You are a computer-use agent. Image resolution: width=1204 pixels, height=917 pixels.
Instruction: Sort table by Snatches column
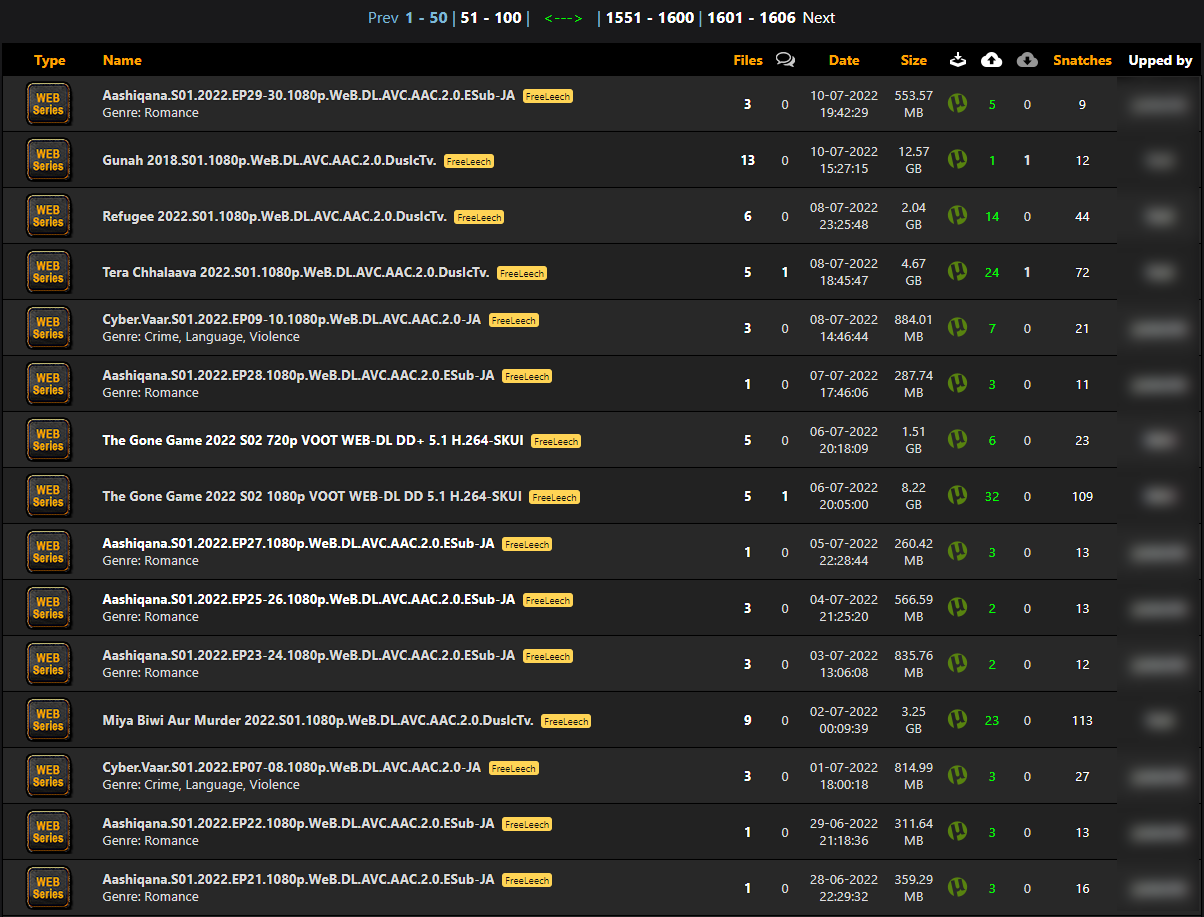(x=1082, y=60)
